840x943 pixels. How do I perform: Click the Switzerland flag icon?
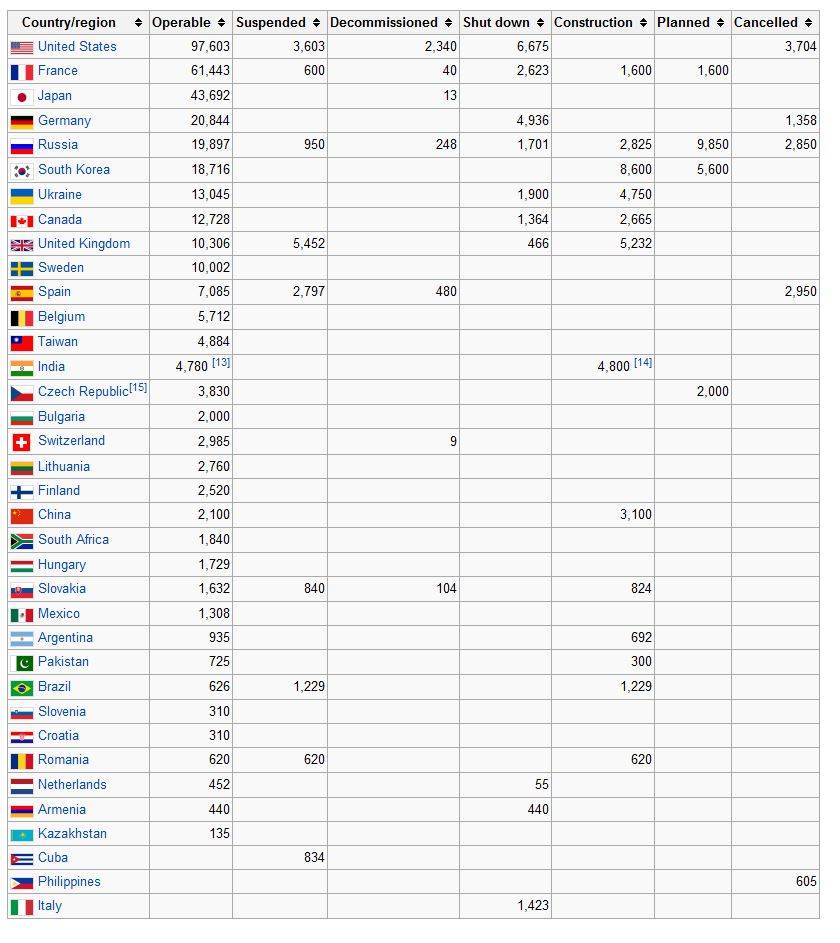coord(21,442)
